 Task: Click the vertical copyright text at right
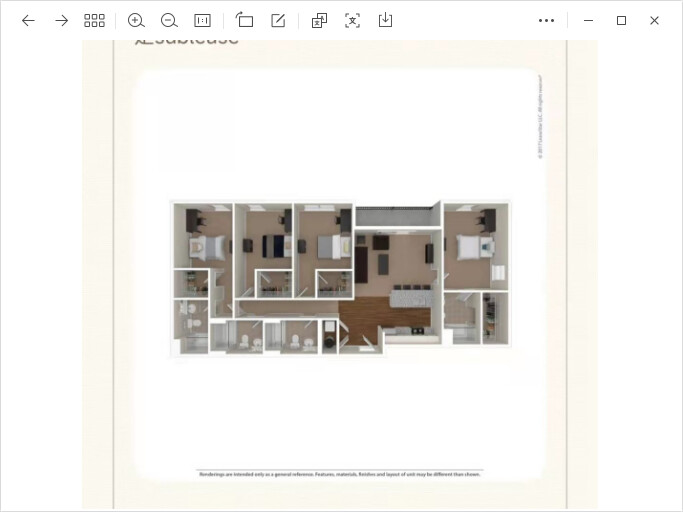point(538,118)
